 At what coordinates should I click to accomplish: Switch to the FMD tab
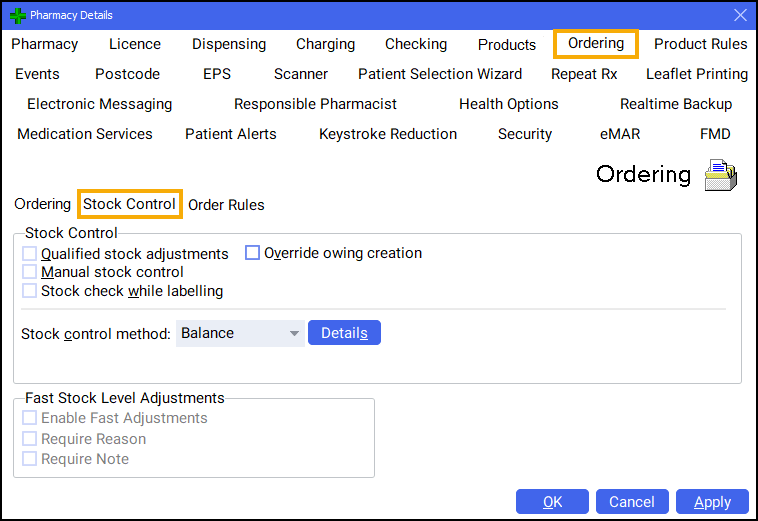tap(715, 134)
